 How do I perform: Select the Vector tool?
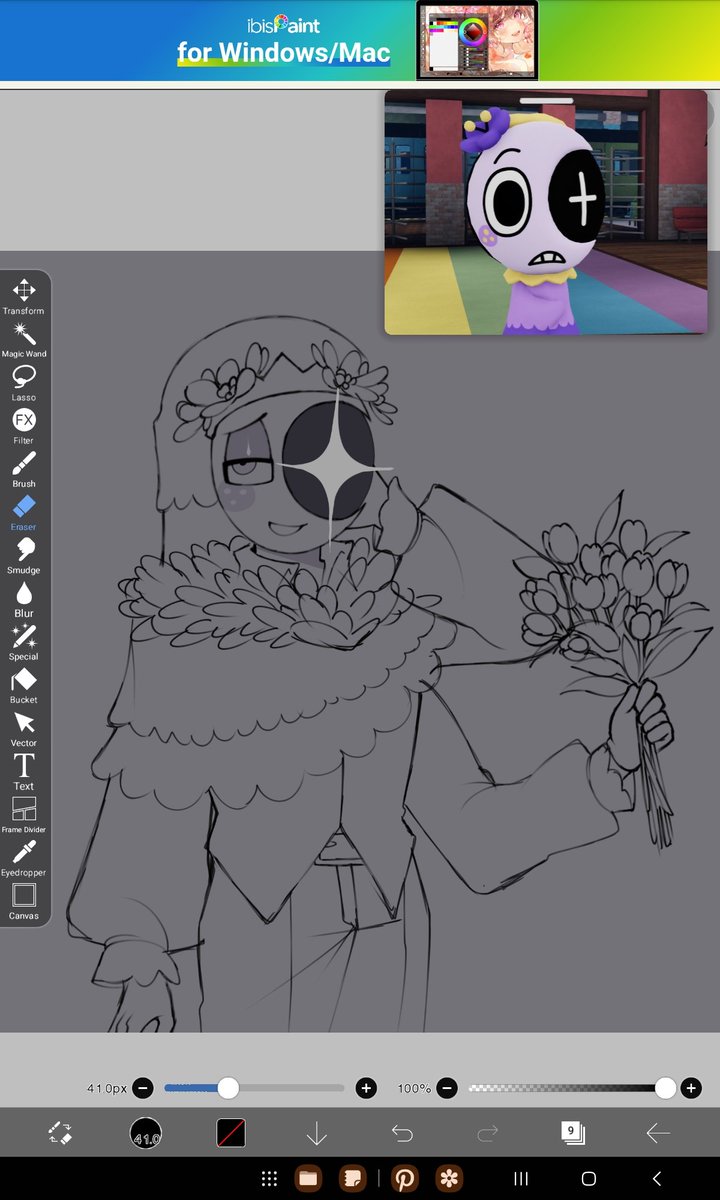(x=23, y=729)
